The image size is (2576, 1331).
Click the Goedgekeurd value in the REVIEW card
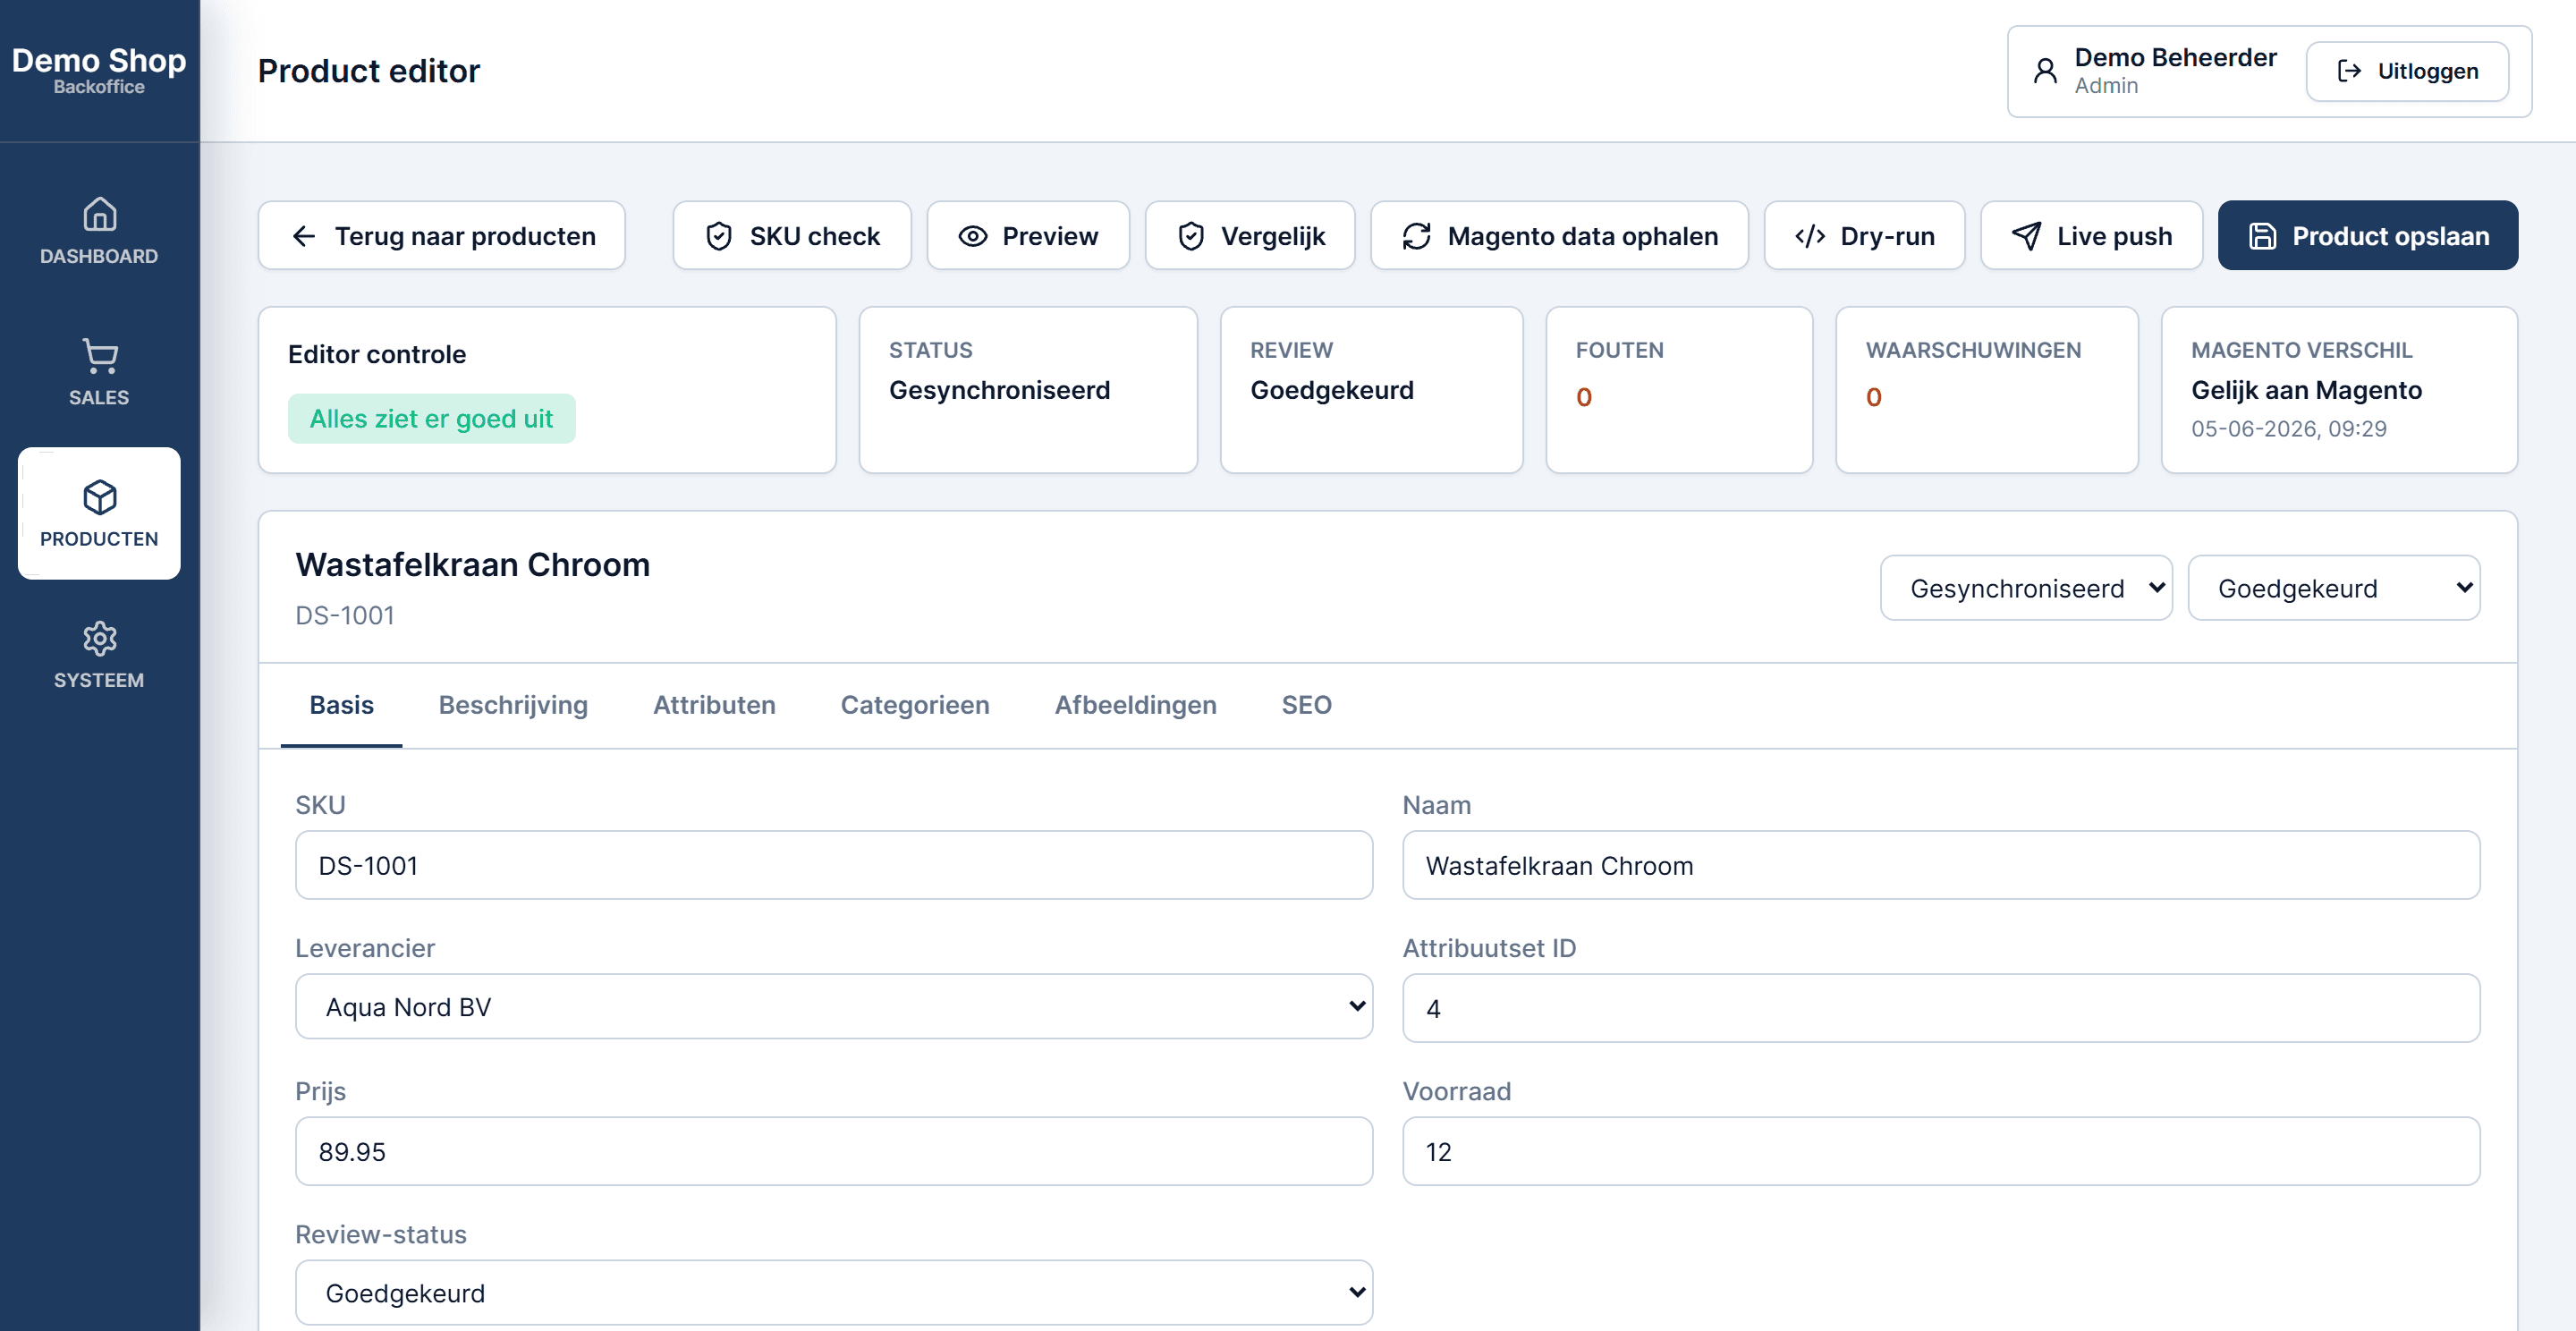[x=1332, y=390]
